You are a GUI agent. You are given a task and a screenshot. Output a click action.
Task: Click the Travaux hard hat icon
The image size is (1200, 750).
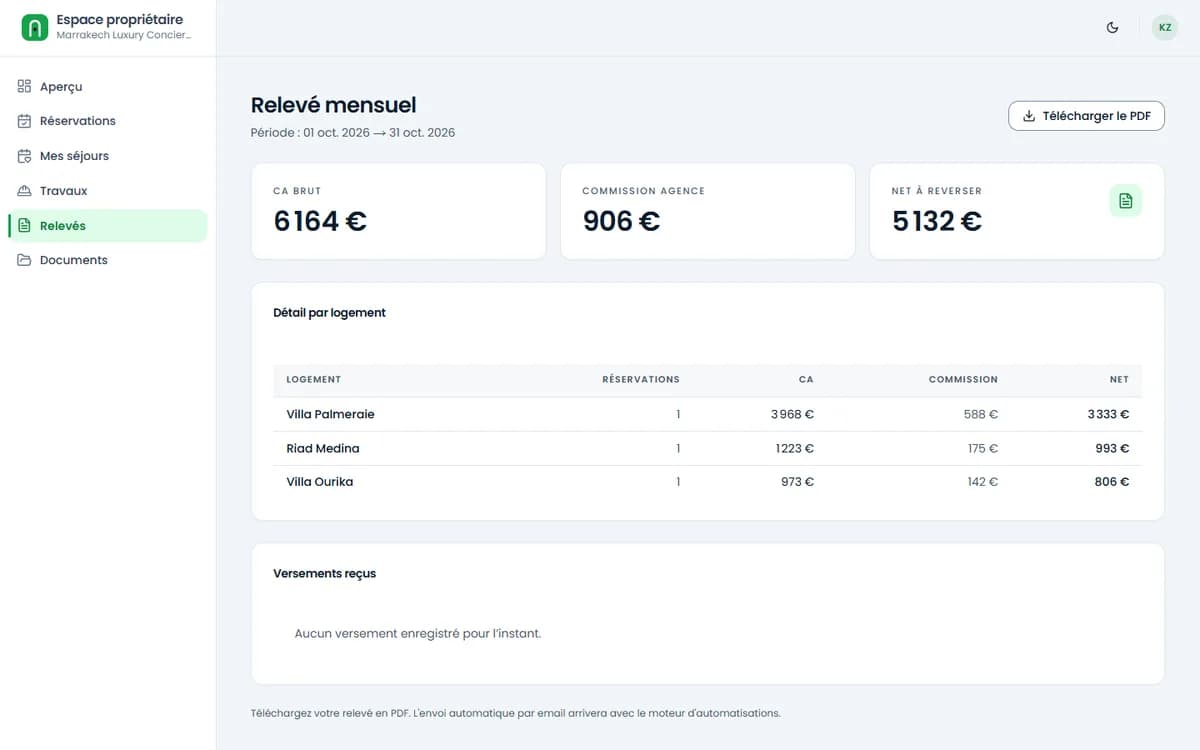point(25,191)
